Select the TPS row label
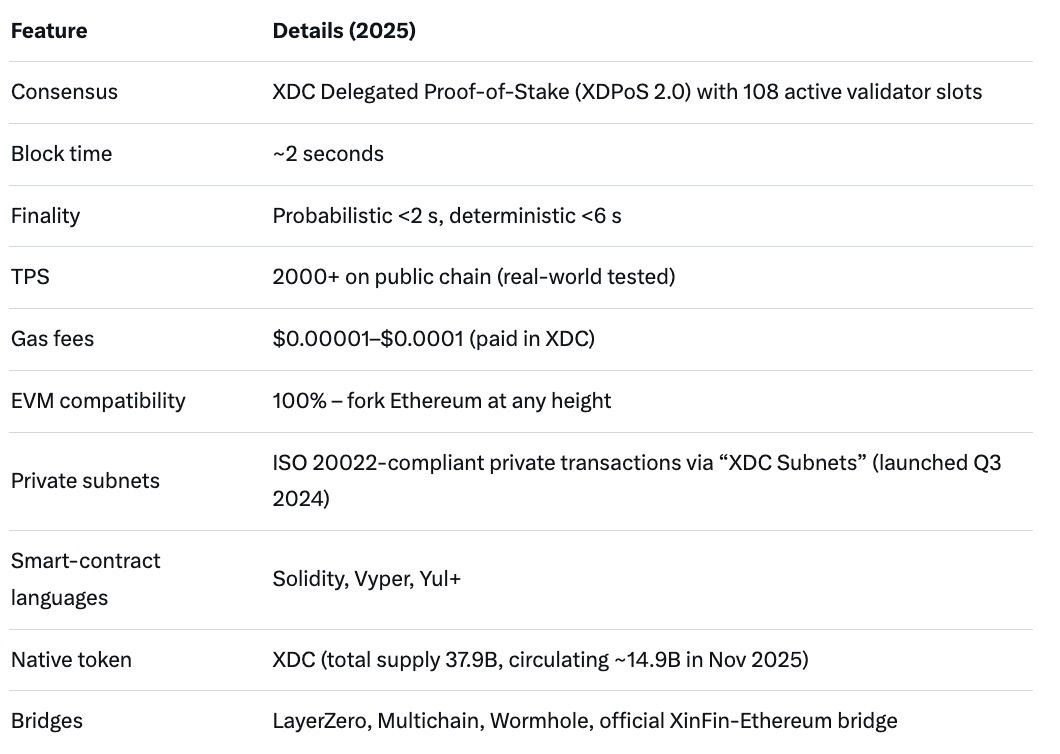The width and height of the screenshot is (1060, 754). pos(30,277)
